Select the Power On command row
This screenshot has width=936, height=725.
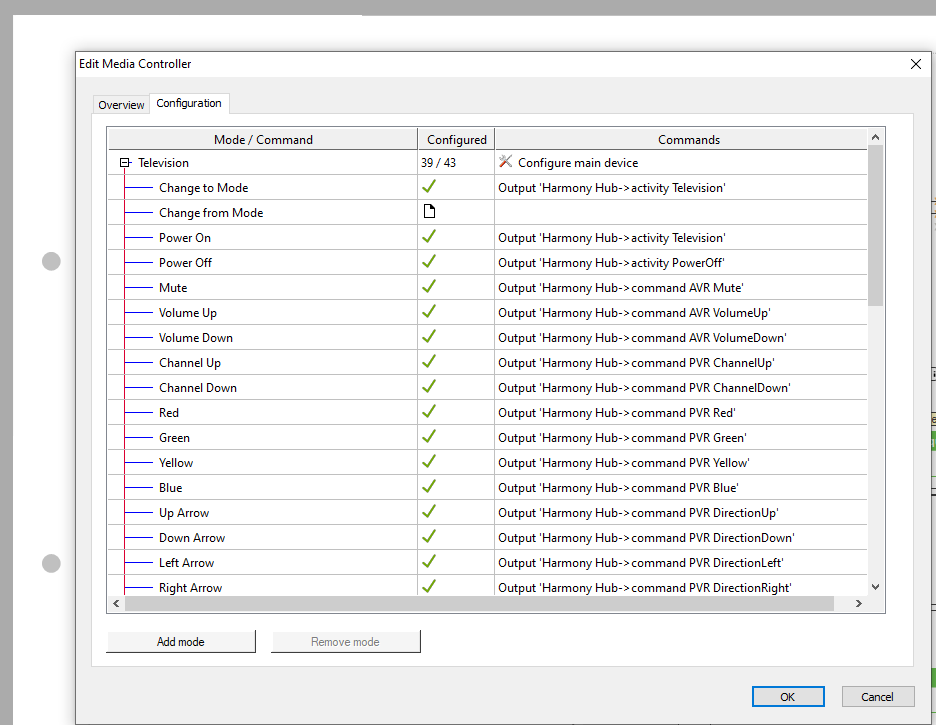click(x=185, y=238)
